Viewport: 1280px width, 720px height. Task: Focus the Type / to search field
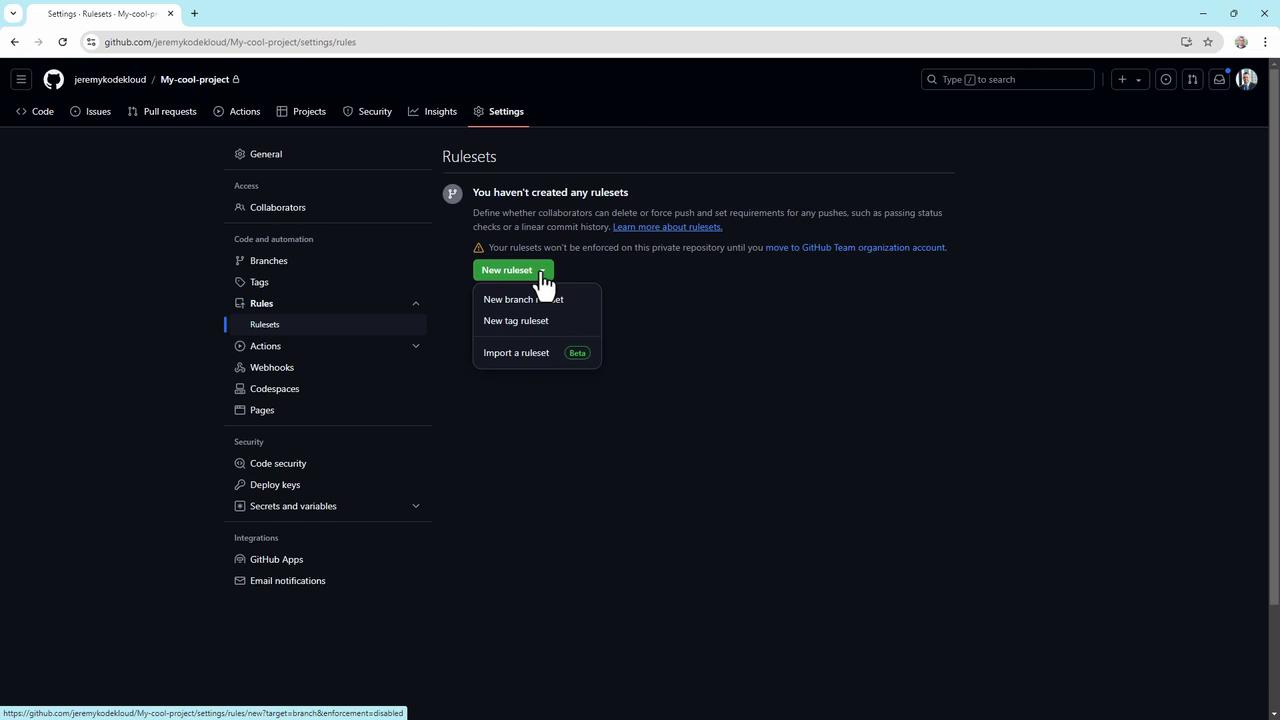[x=1007, y=80]
